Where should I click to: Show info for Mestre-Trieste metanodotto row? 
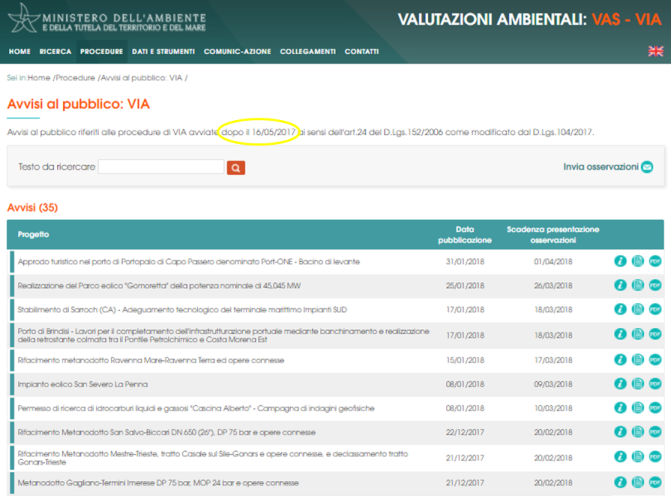620,457
